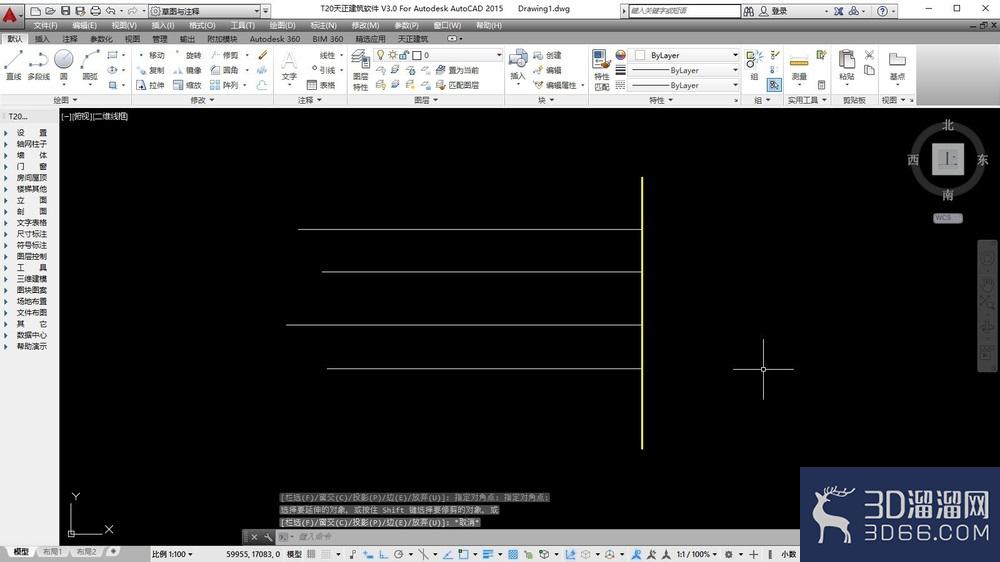The height and width of the screenshot is (562, 1000).
Task: Click Match Properties (特性匹配) icon
Action: 601,70
